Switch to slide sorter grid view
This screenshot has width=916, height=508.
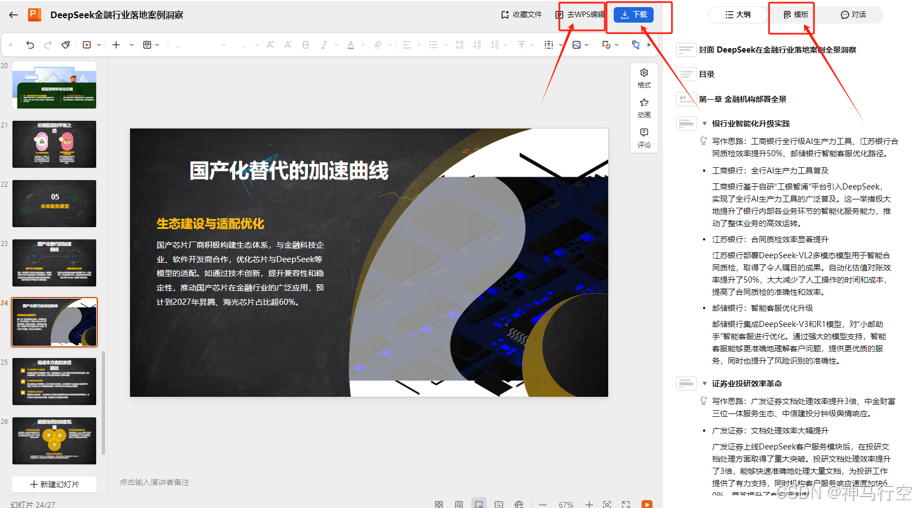click(x=439, y=504)
